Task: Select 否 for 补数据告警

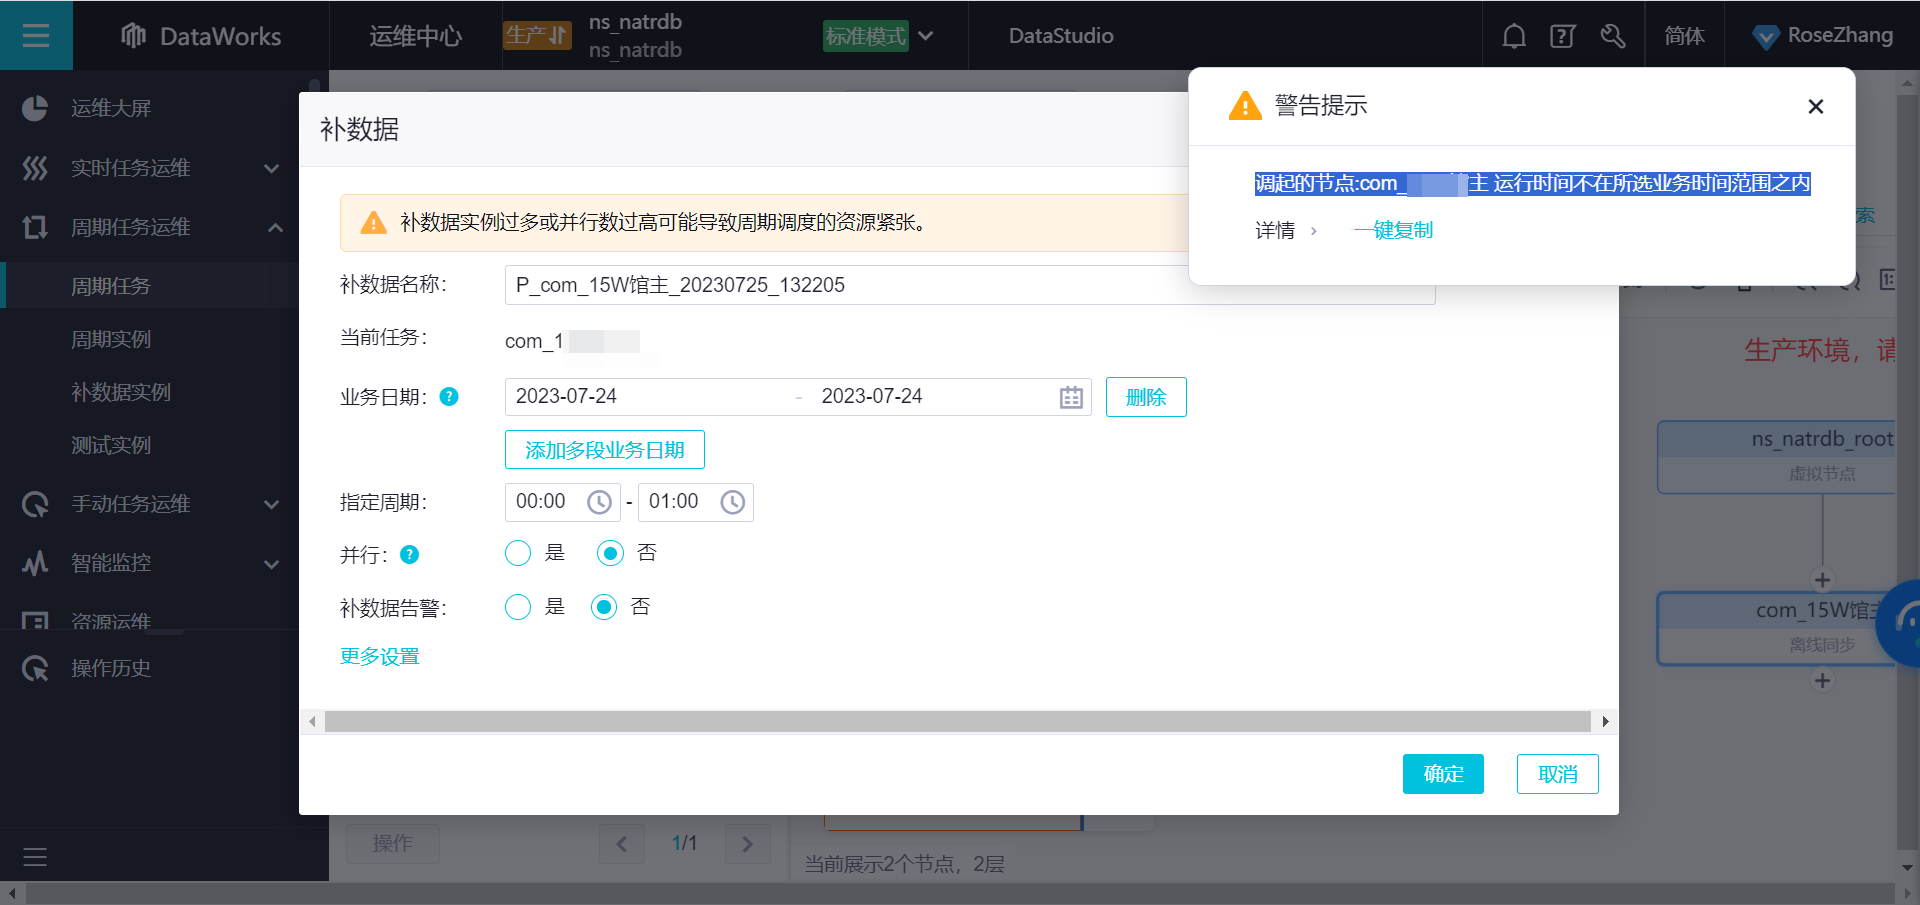Action: [x=604, y=607]
